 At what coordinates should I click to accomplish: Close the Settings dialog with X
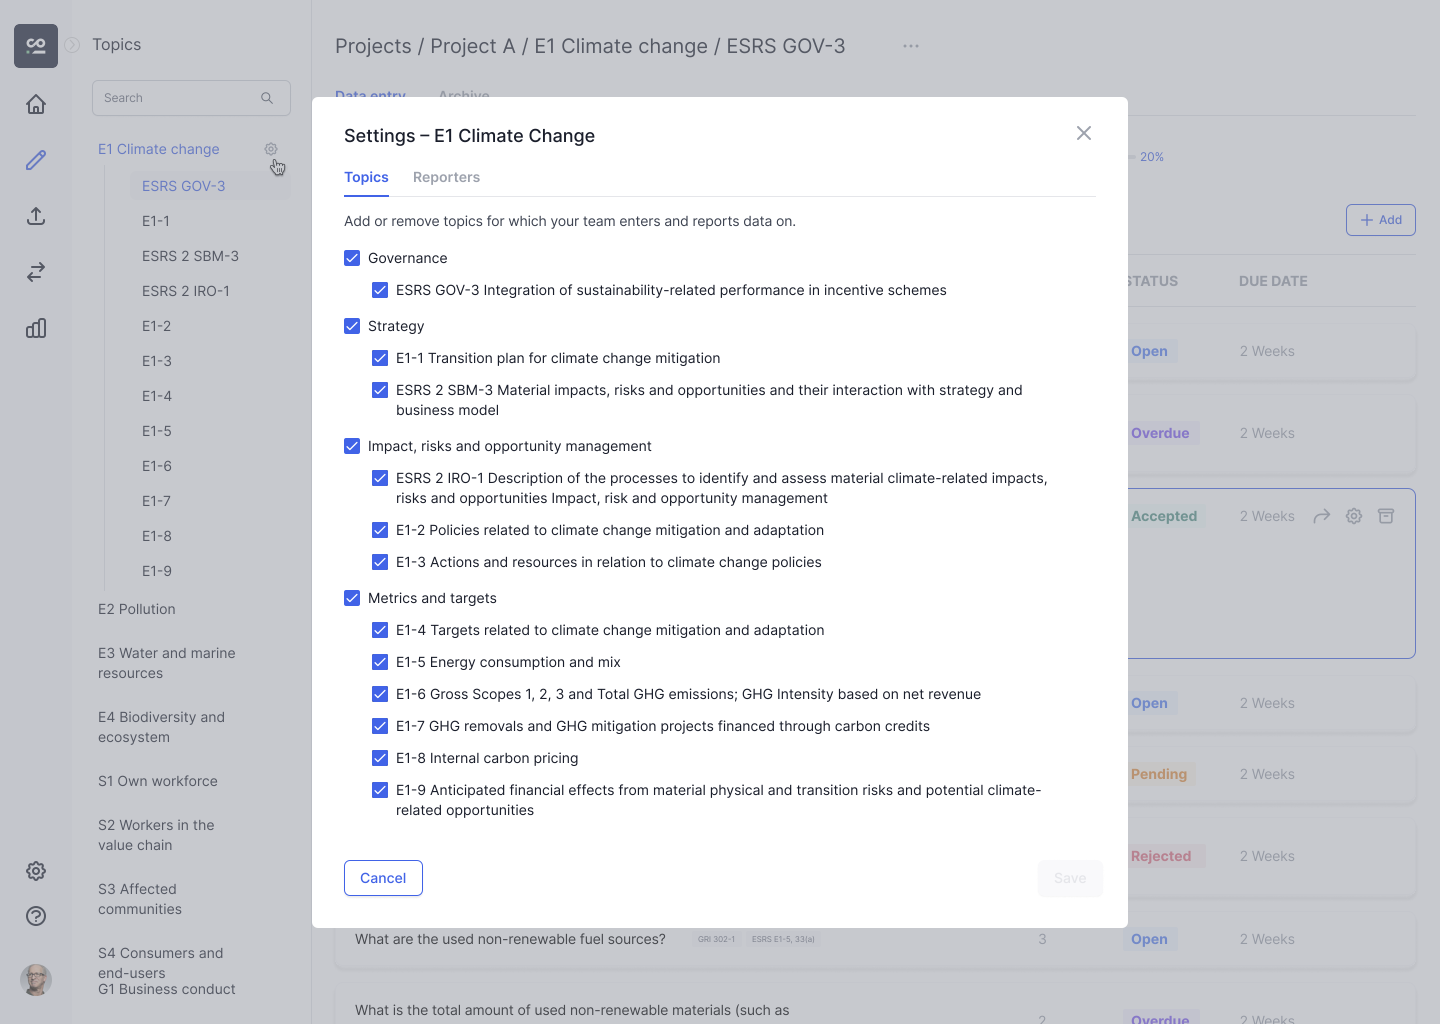click(1084, 133)
